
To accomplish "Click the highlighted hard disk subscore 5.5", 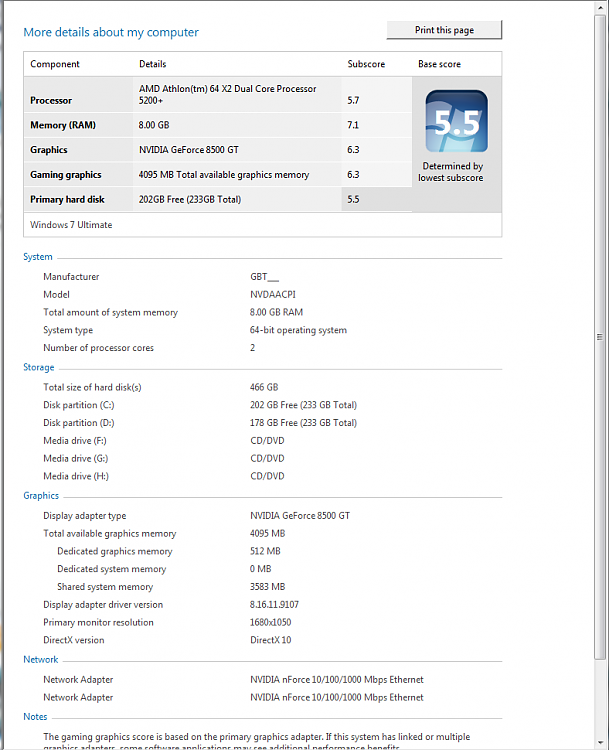I will (x=353, y=199).
